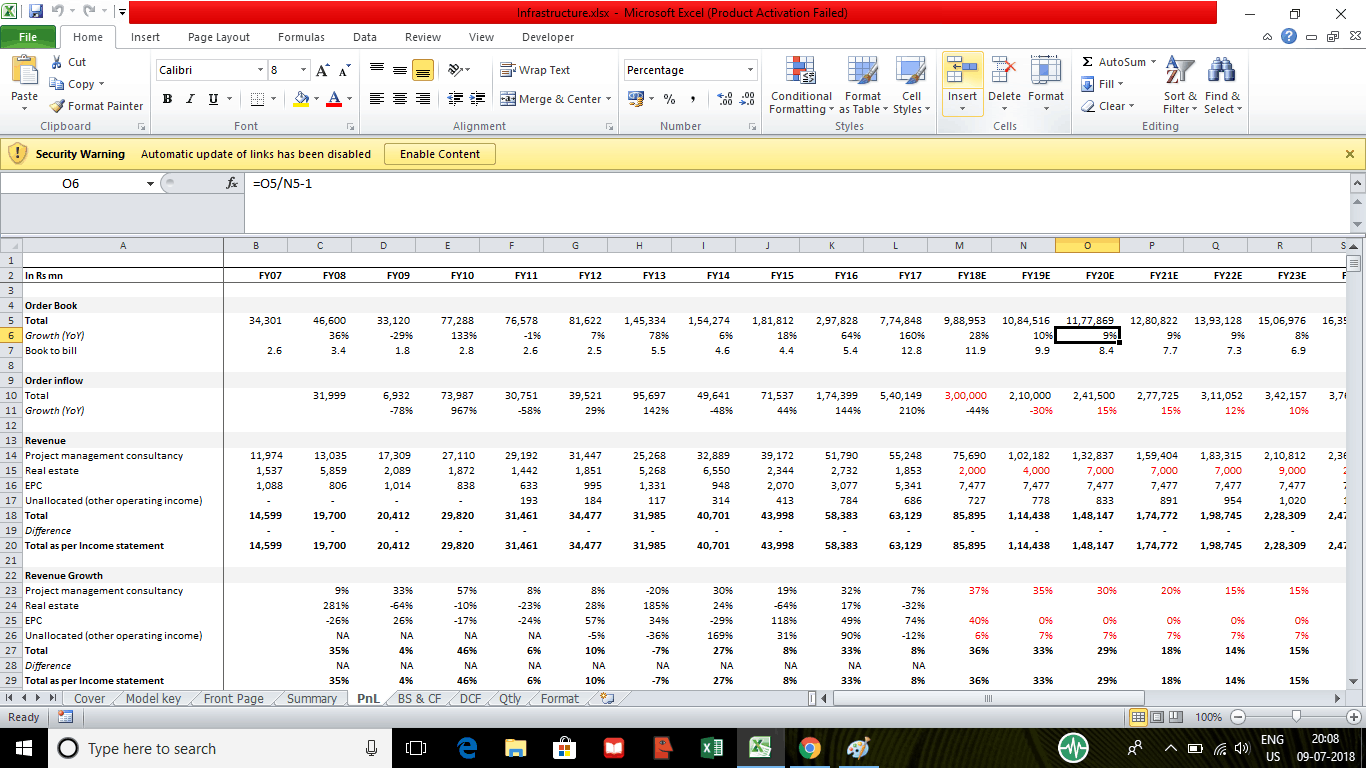Apply the fill color bucket icon
This screenshot has width=1366, height=768.
coord(301,99)
